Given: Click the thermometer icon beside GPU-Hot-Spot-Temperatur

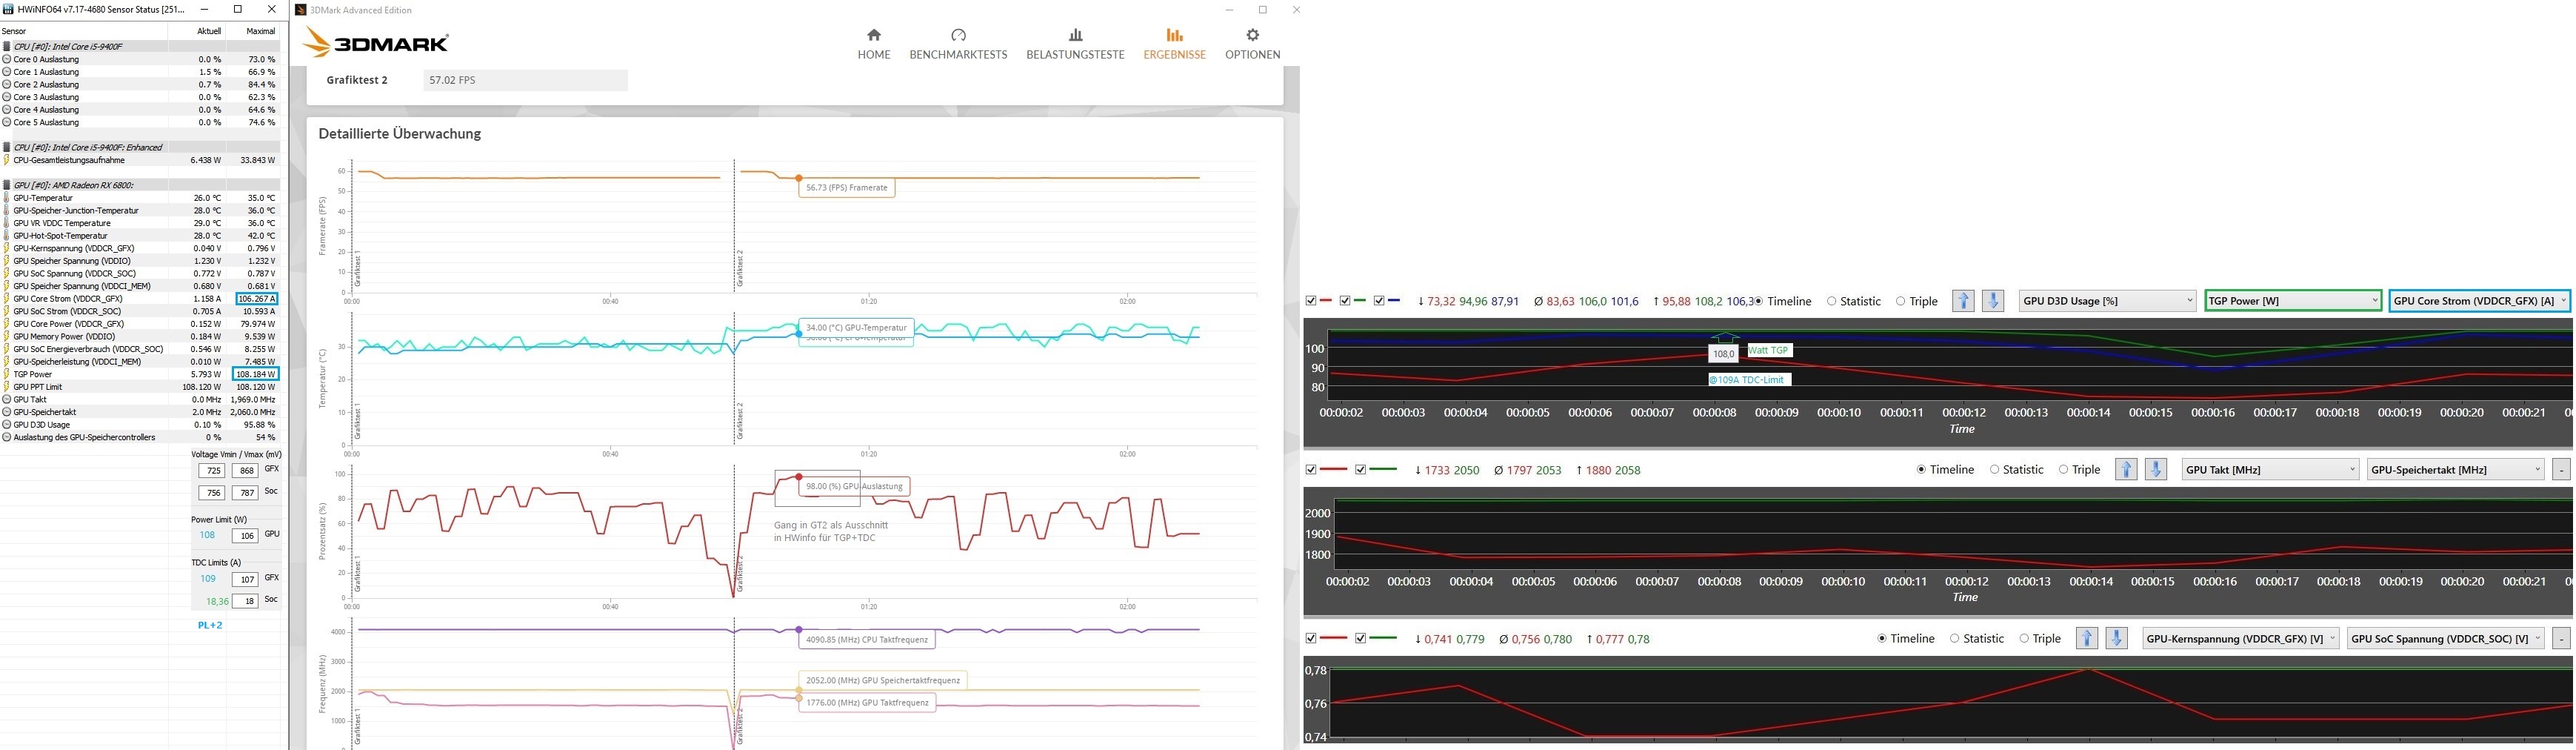Looking at the screenshot, I should tap(7, 236).
